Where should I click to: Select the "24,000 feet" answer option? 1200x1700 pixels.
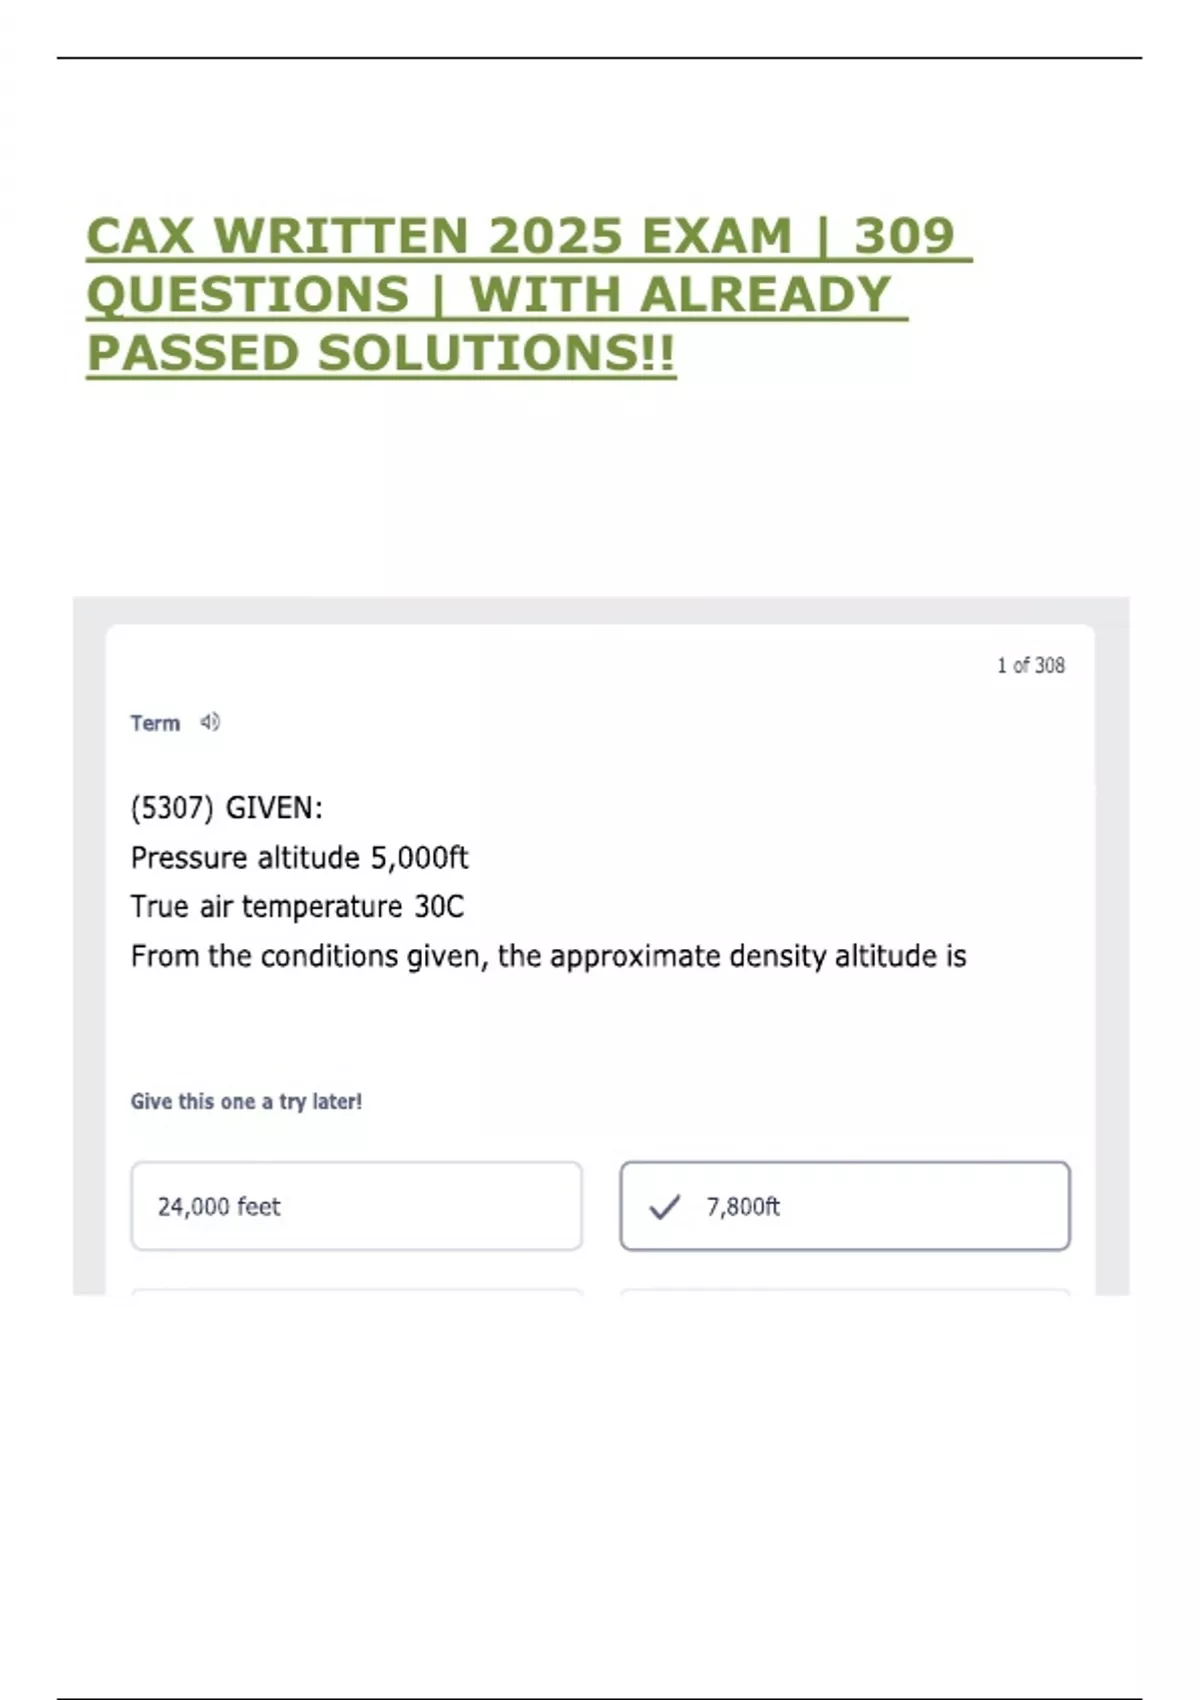(x=356, y=1206)
